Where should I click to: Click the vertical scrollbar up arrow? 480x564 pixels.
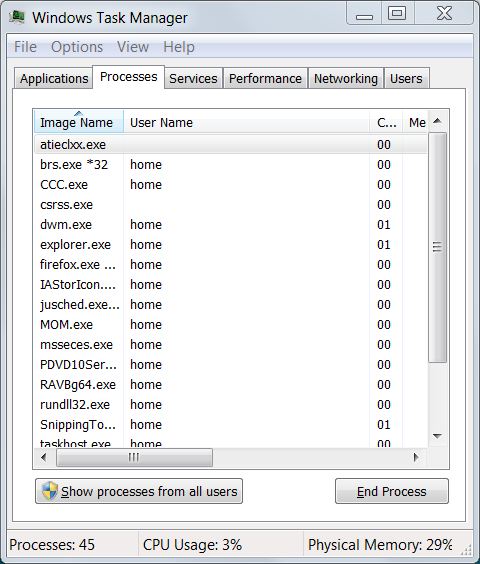(437, 120)
